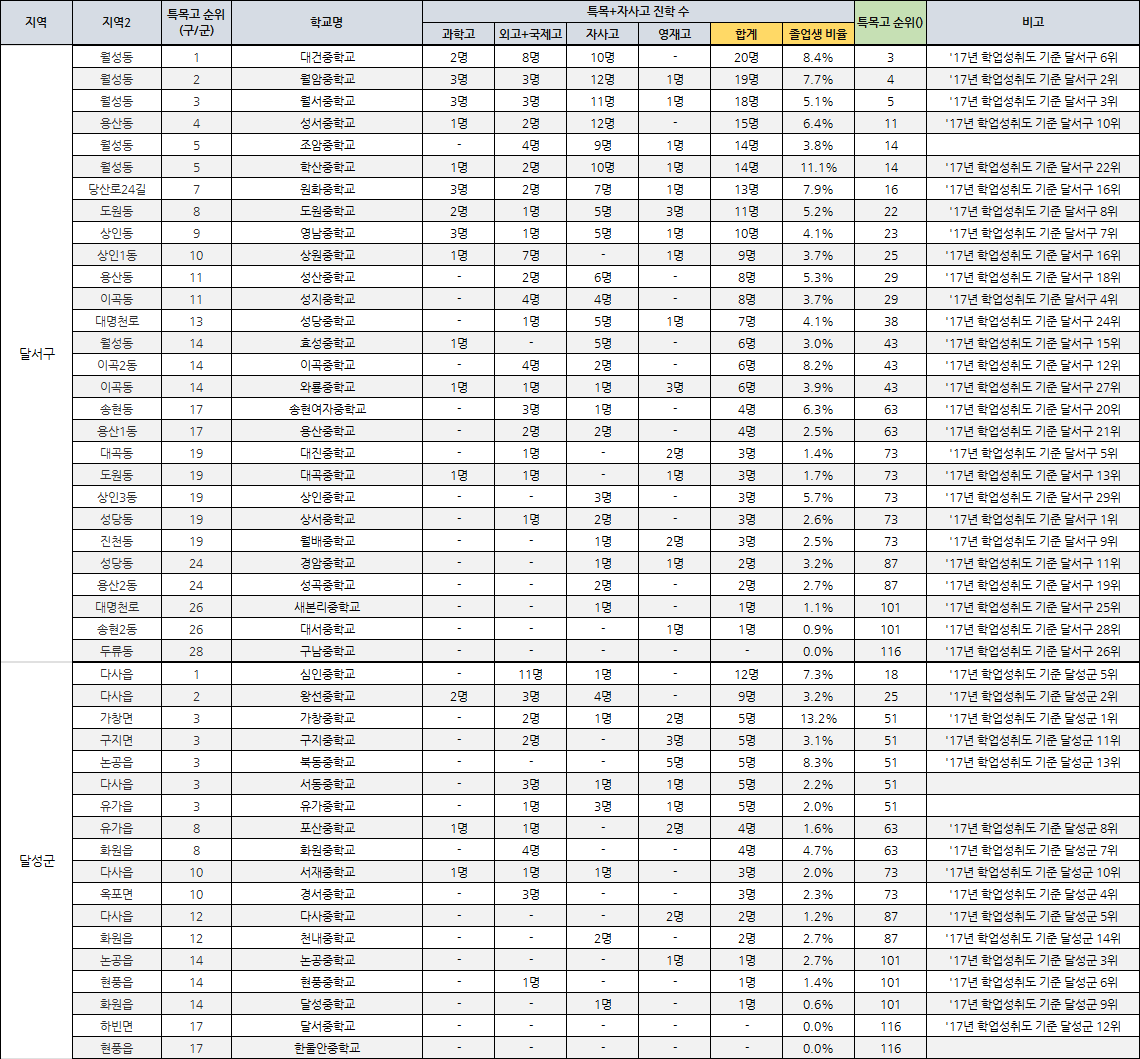
Task: Select the 영재고 column header
Action: pos(674,34)
